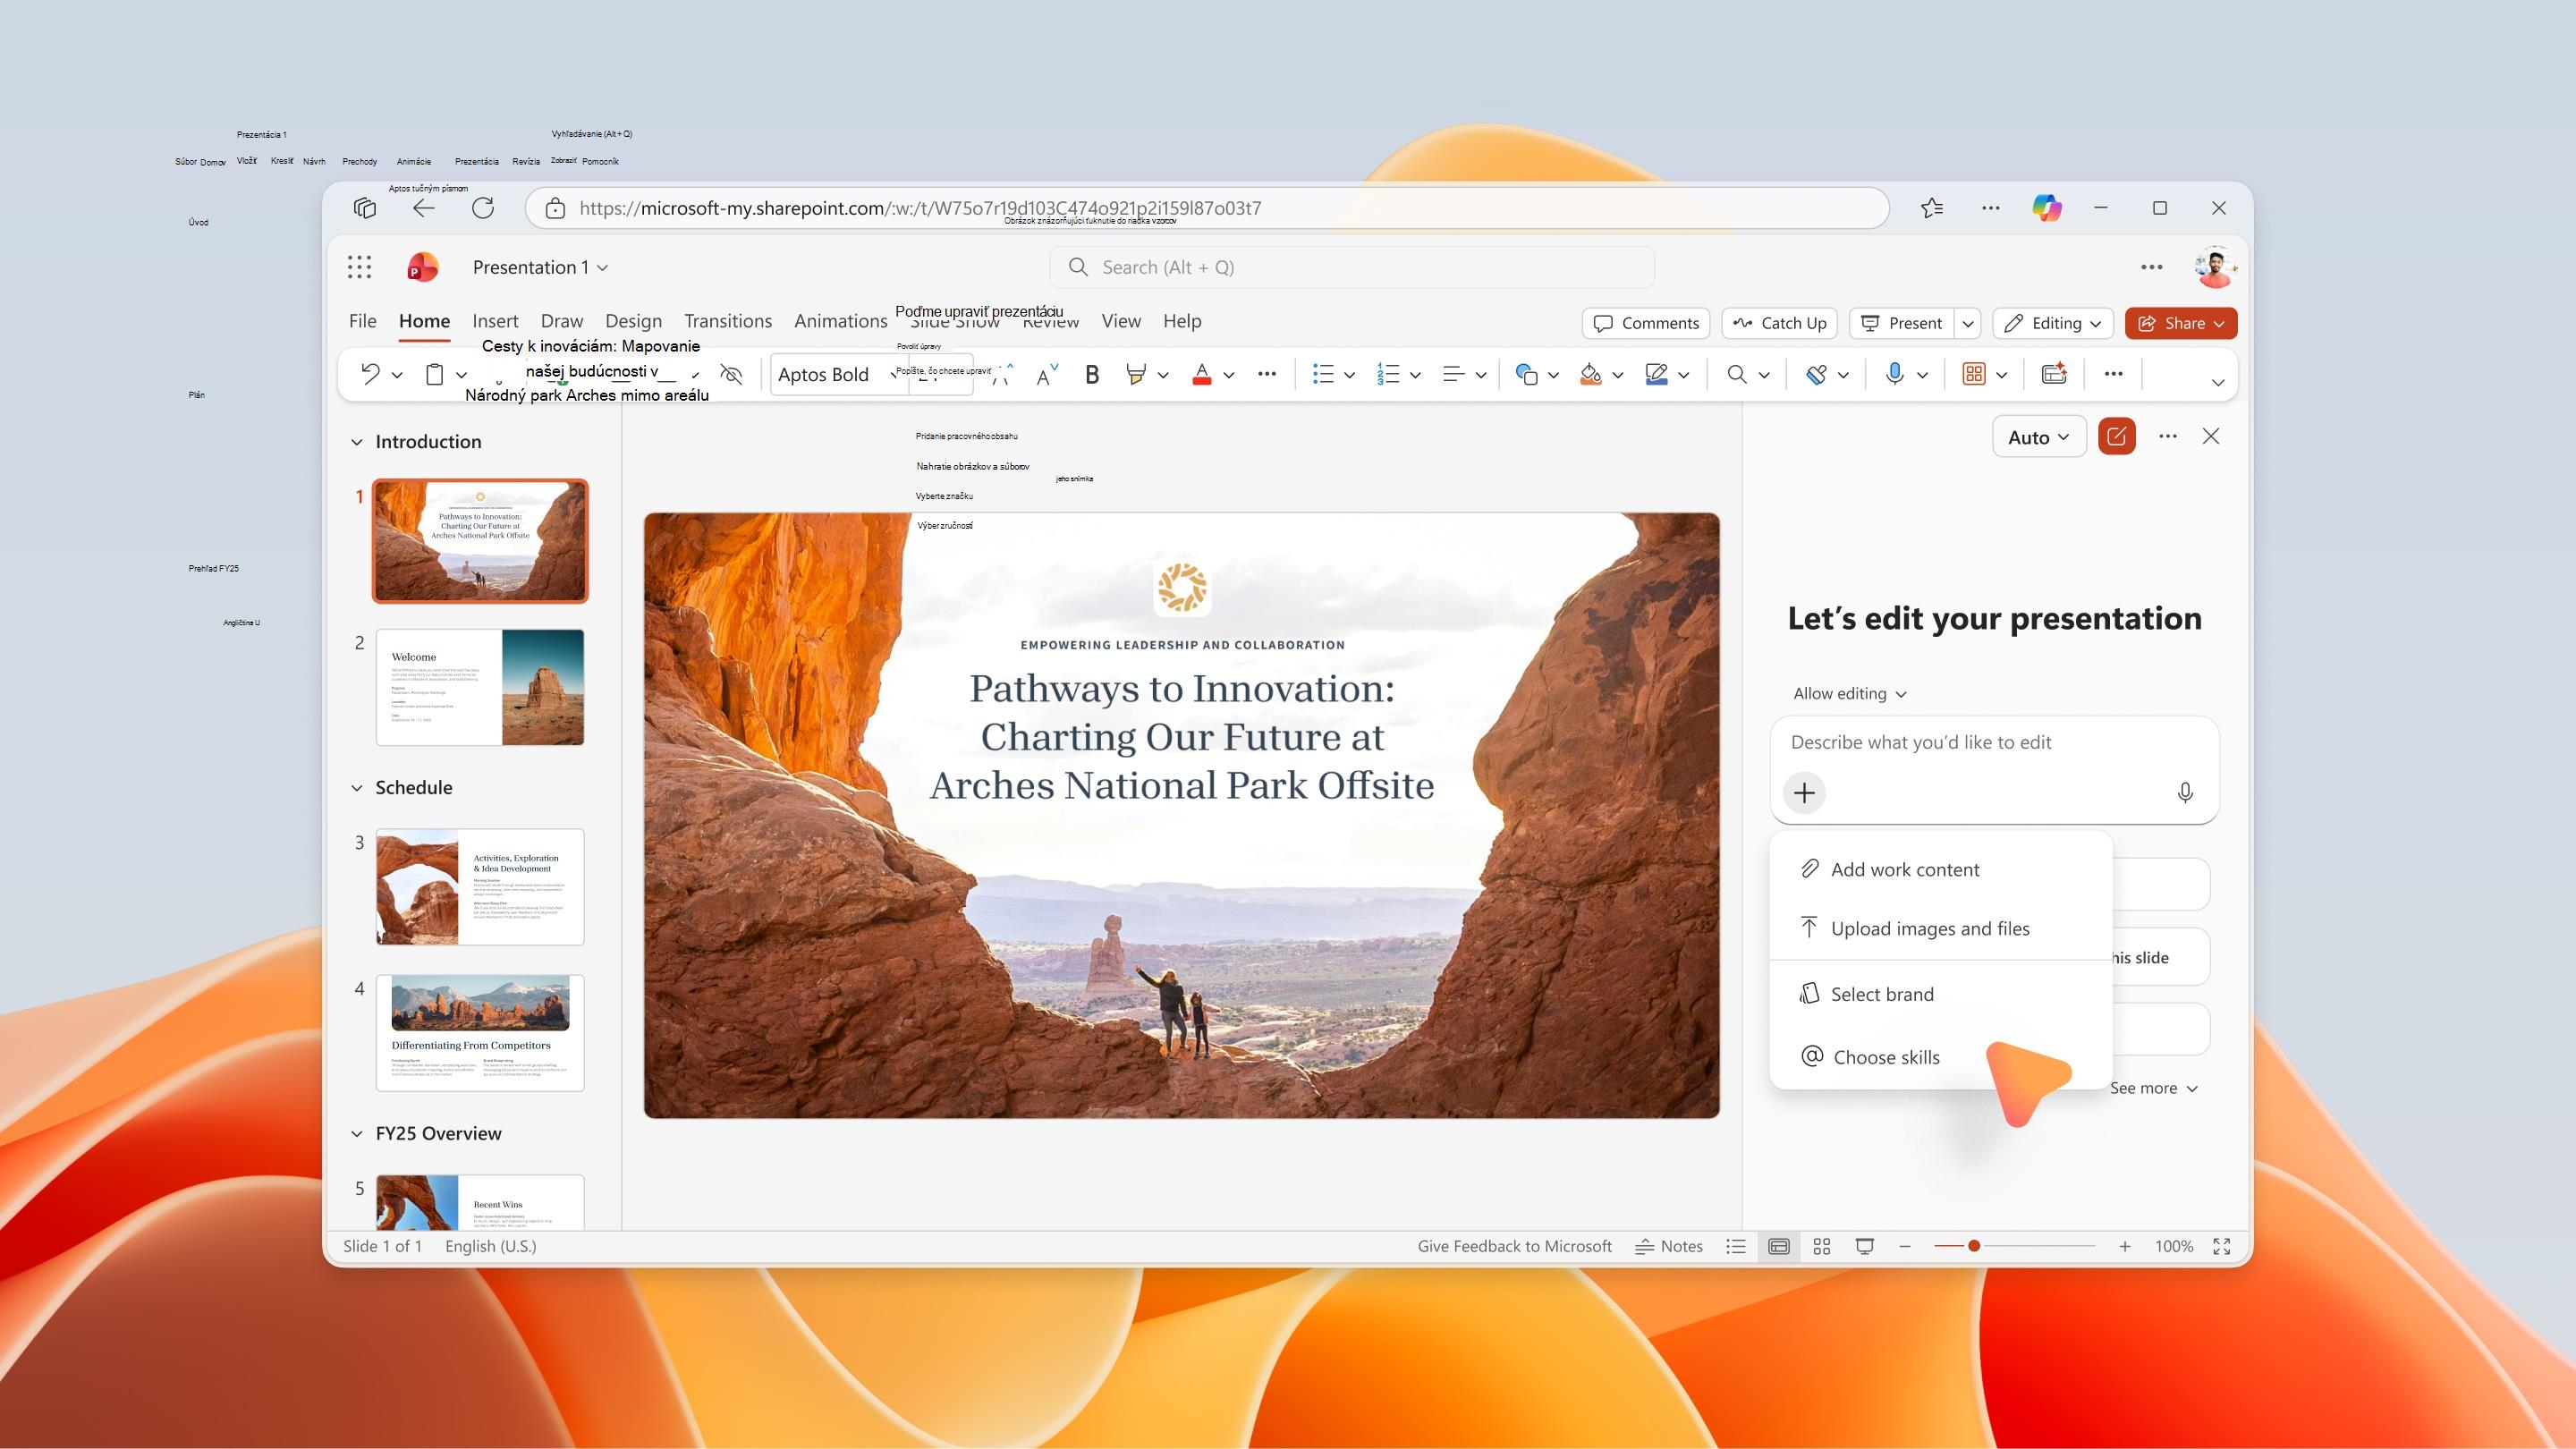Toggle the Notes pane in status bar
This screenshot has height=1449, width=2576.
(x=1669, y=1246)
